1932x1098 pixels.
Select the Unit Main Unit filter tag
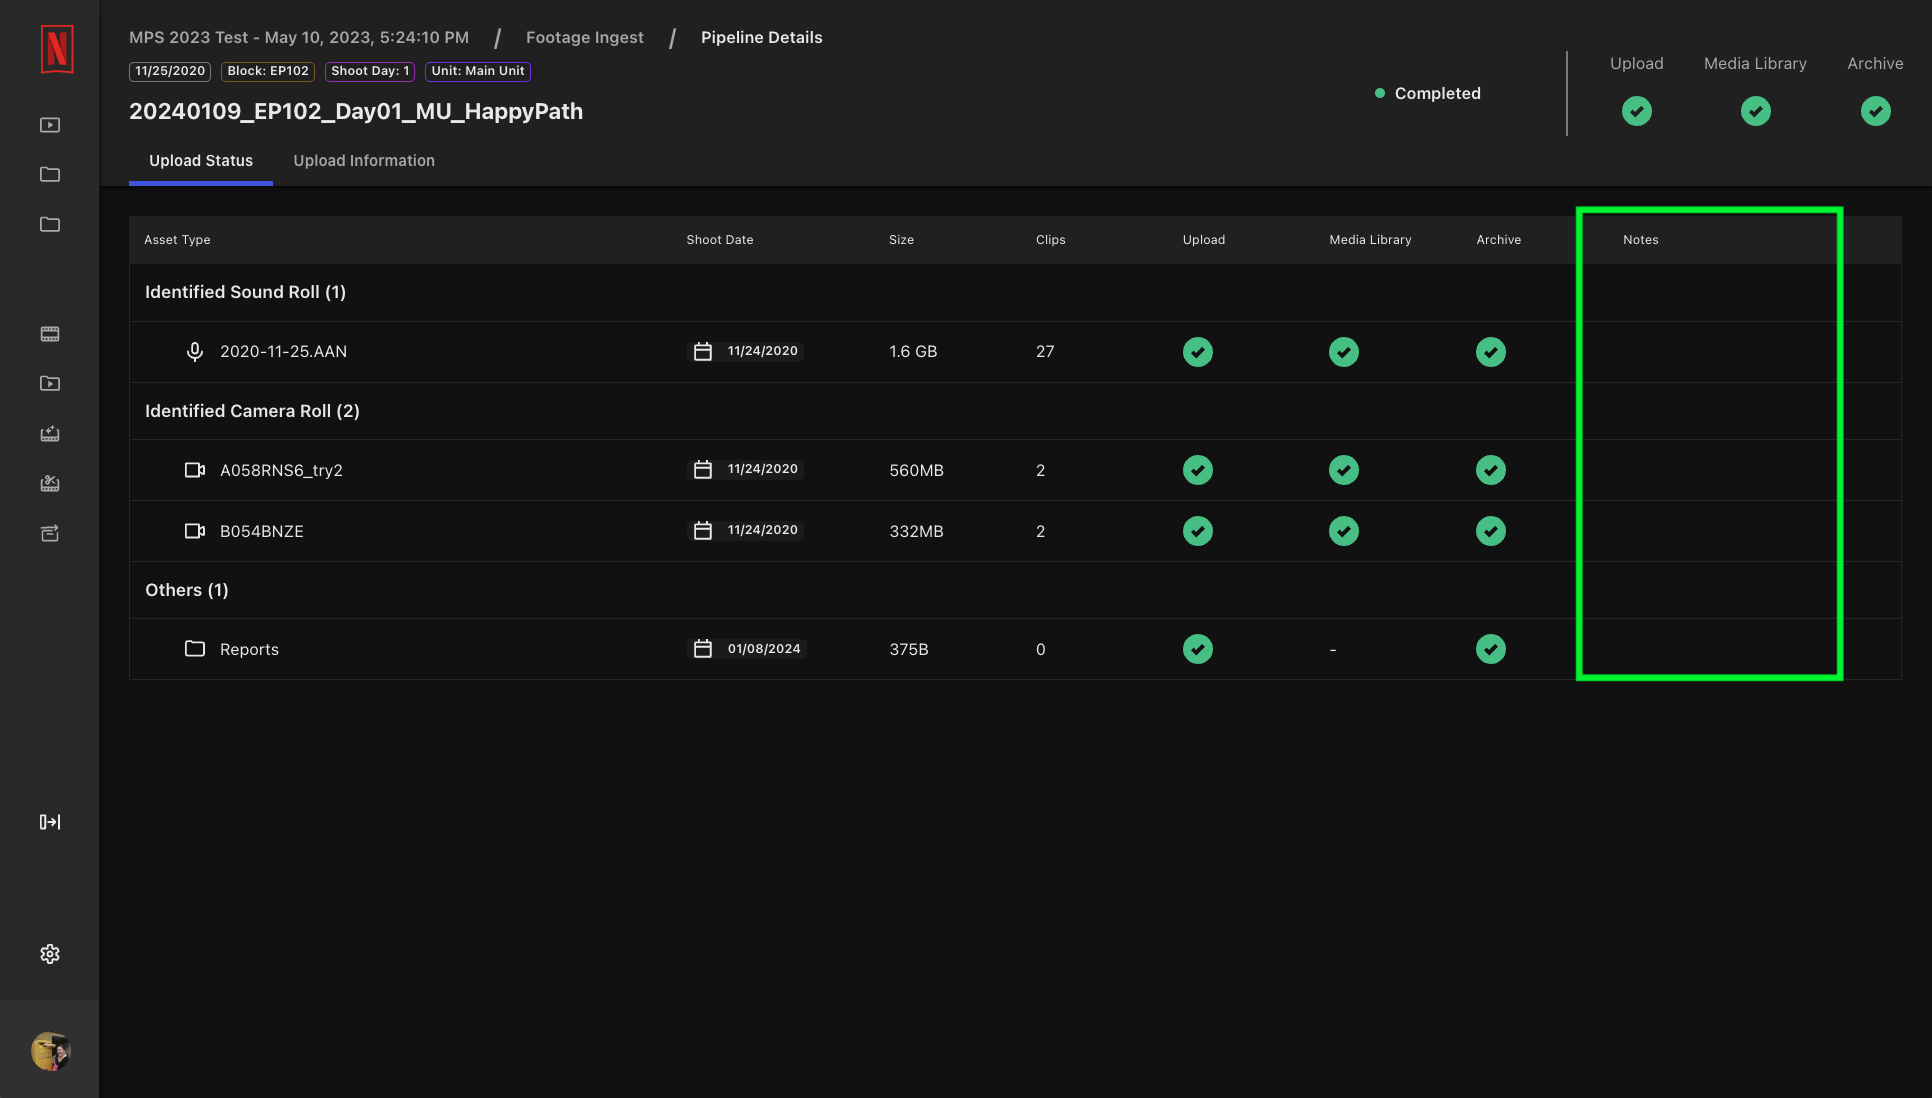[478, 70]
